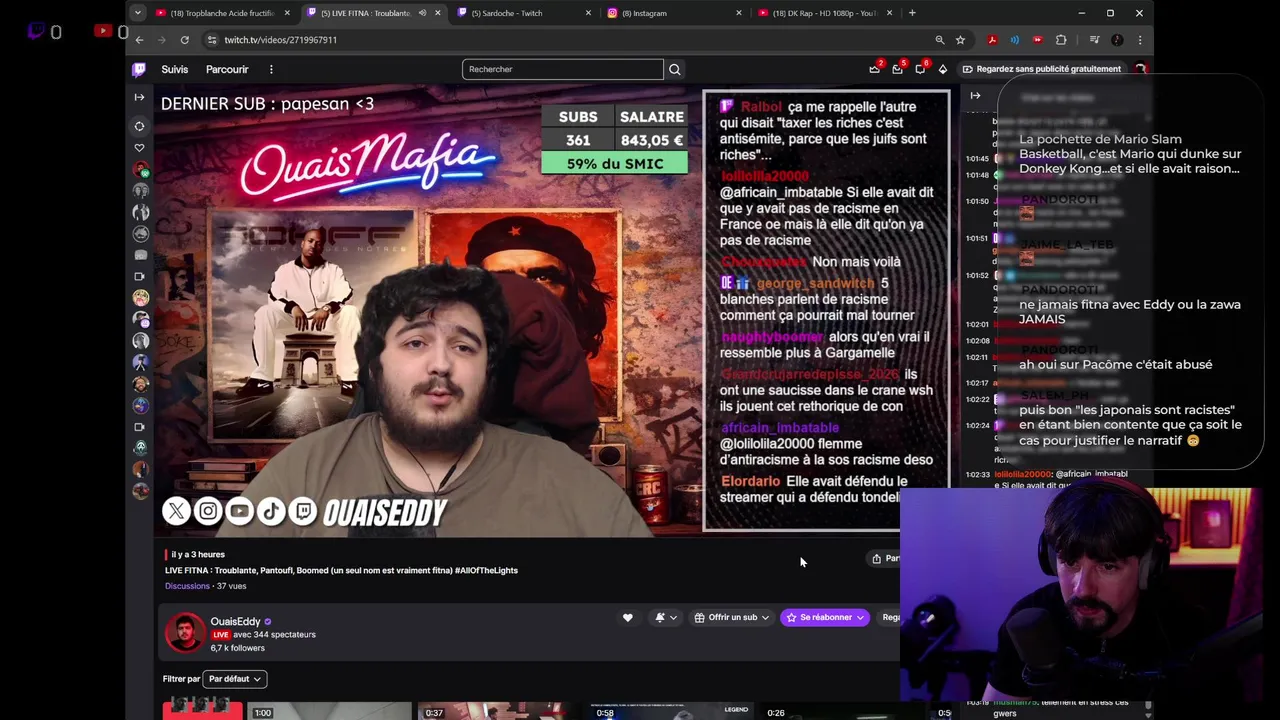Image resolution: width=1280 pixels, height=720 pixels.
Task: Open a new browser tab
Action: [912, 13]
